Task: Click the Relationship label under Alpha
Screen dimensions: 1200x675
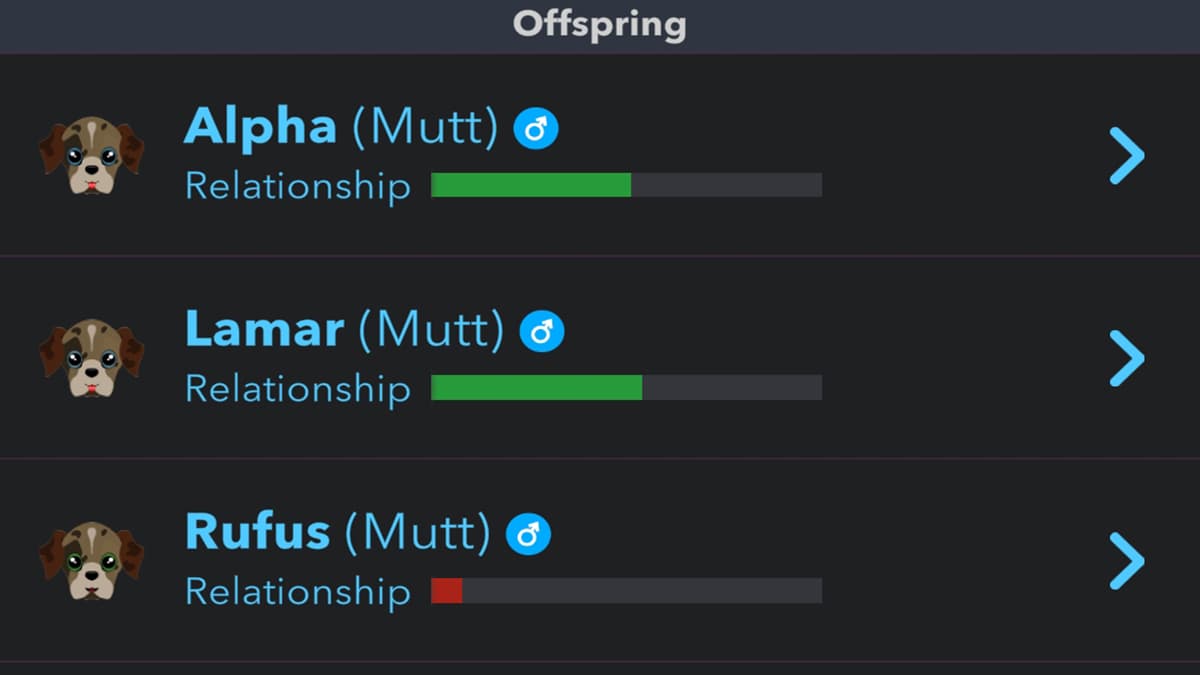Action: pyautogui.click(x=298, y=186)
